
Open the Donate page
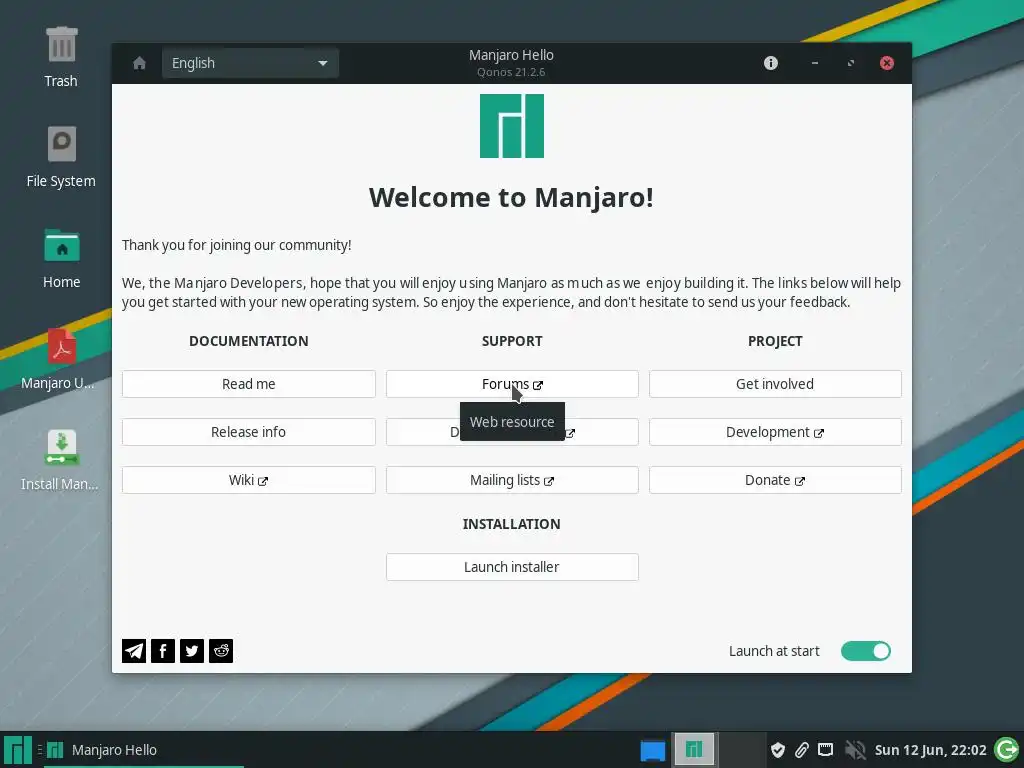click(775, 480)
